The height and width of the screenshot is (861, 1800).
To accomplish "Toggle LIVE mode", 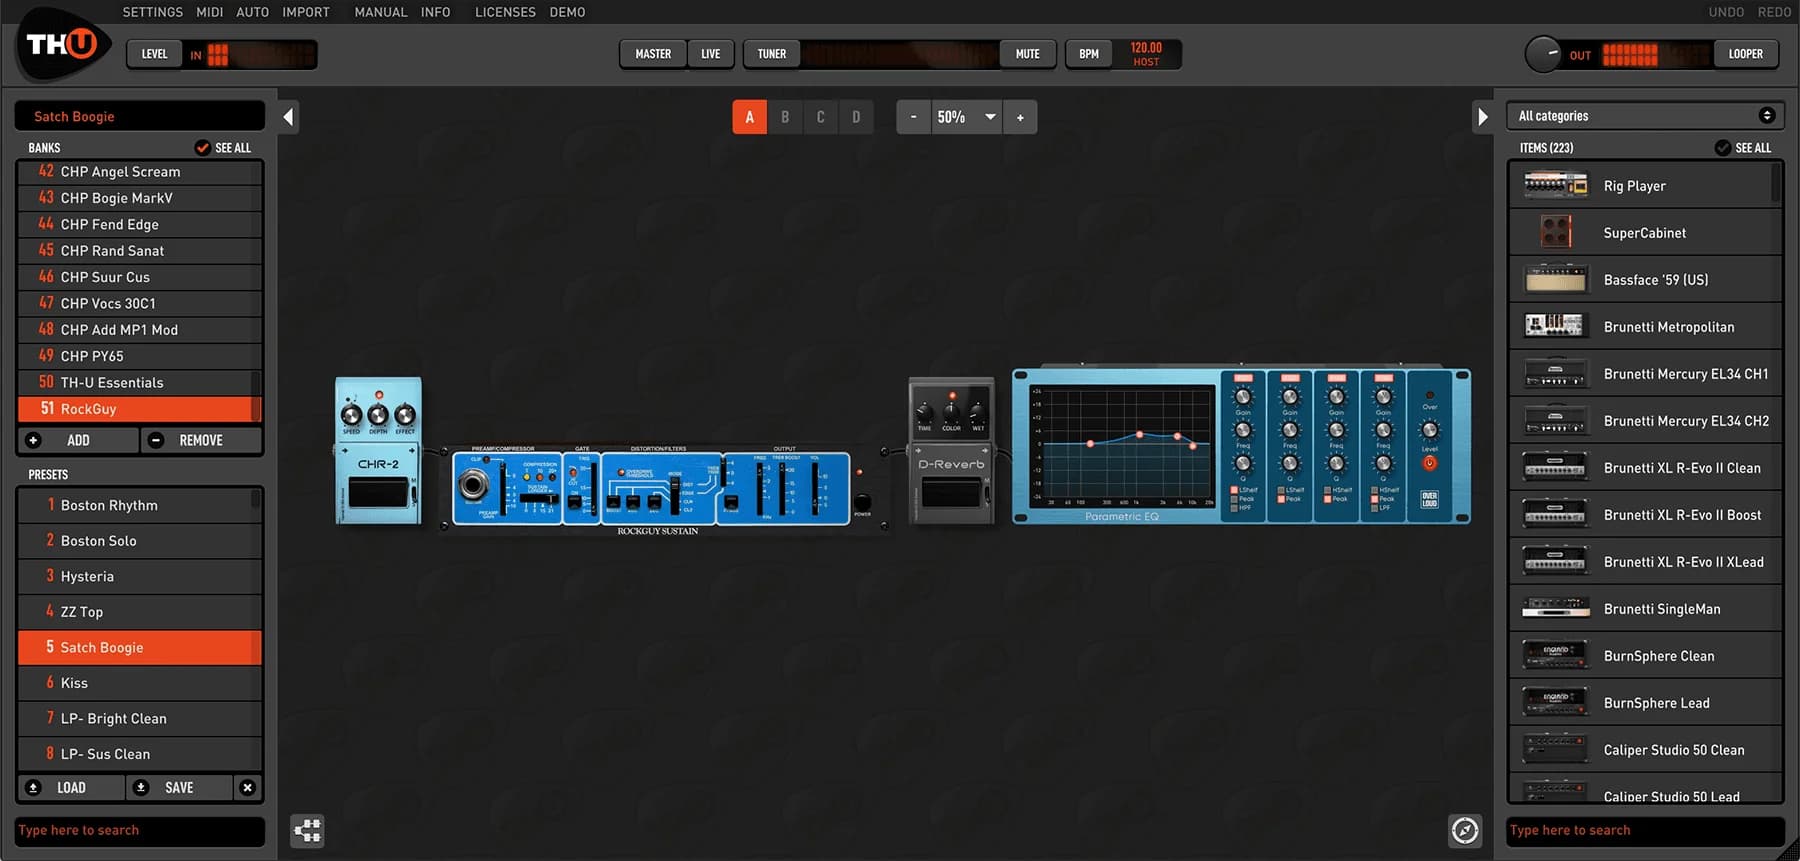I will pos(711,54).
